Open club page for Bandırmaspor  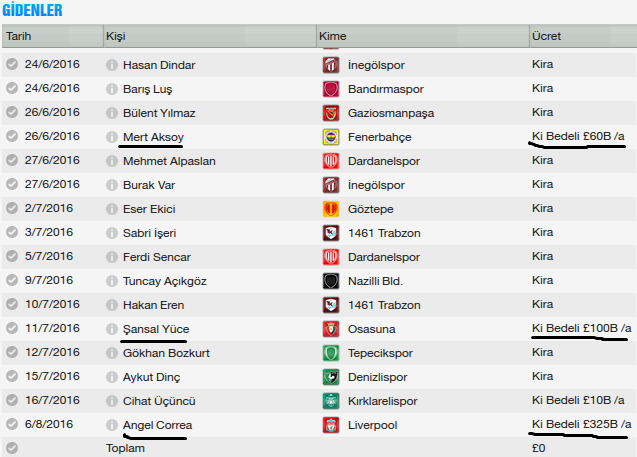coord(386,89)
